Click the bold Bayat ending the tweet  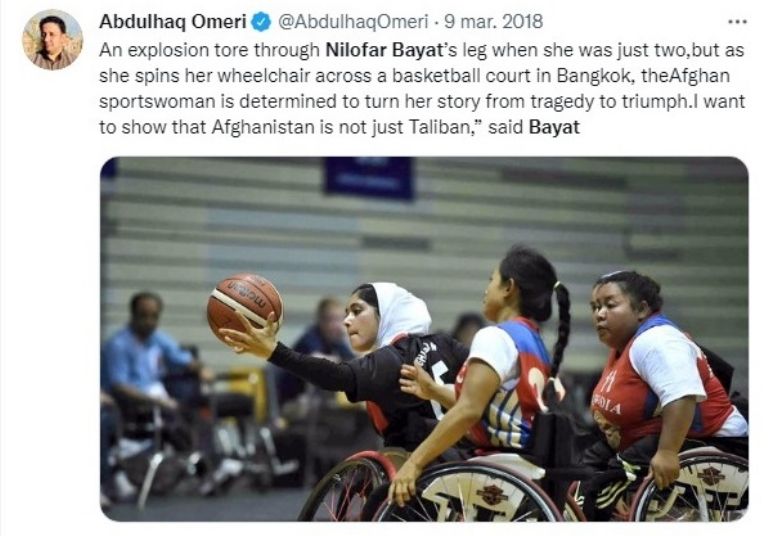(554, 127)
